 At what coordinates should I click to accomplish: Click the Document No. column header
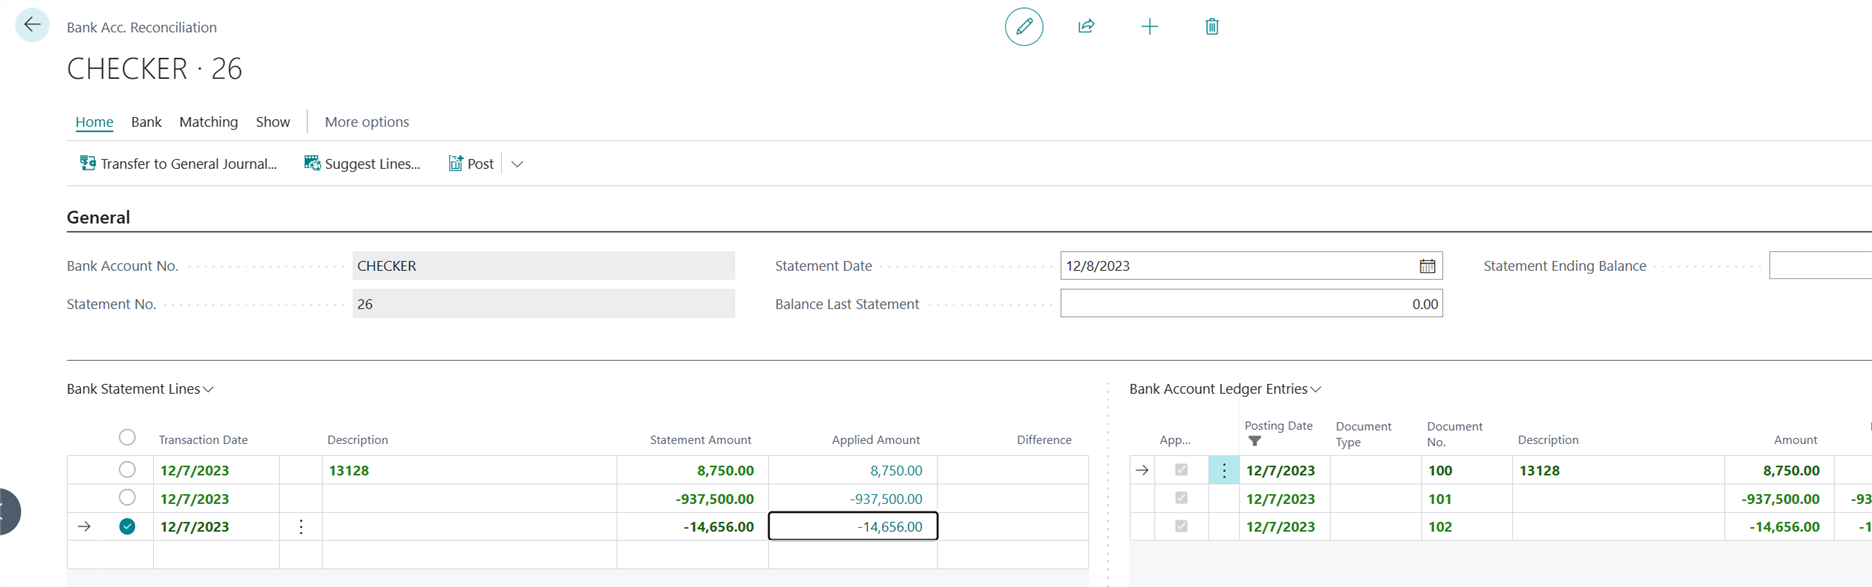(1454, 434)
